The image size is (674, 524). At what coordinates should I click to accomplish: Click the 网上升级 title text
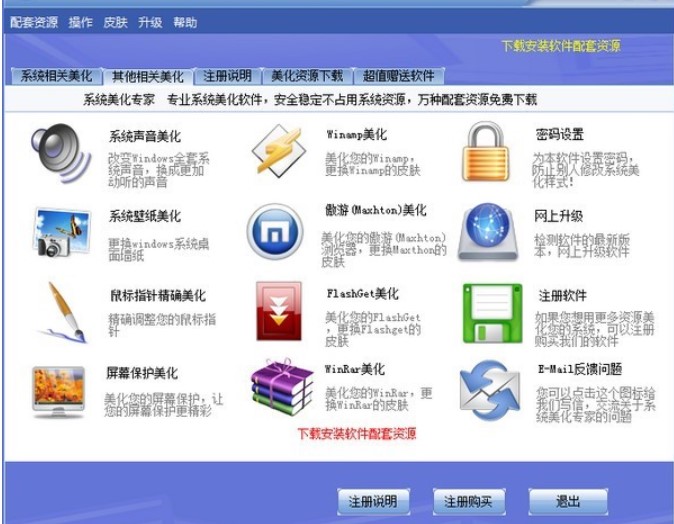coord(558,216)
